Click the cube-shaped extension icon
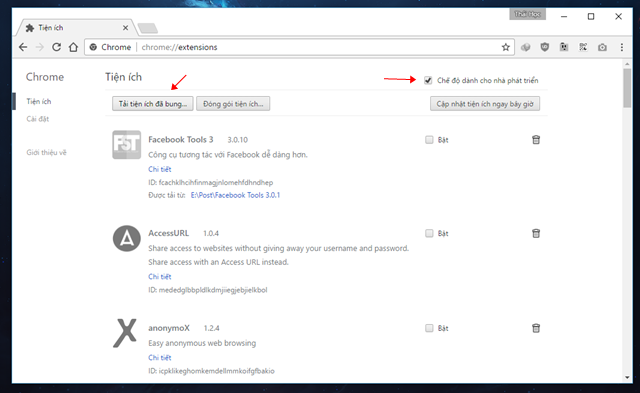Viewport: 640px width, 393px height. (x=526, y=47)
